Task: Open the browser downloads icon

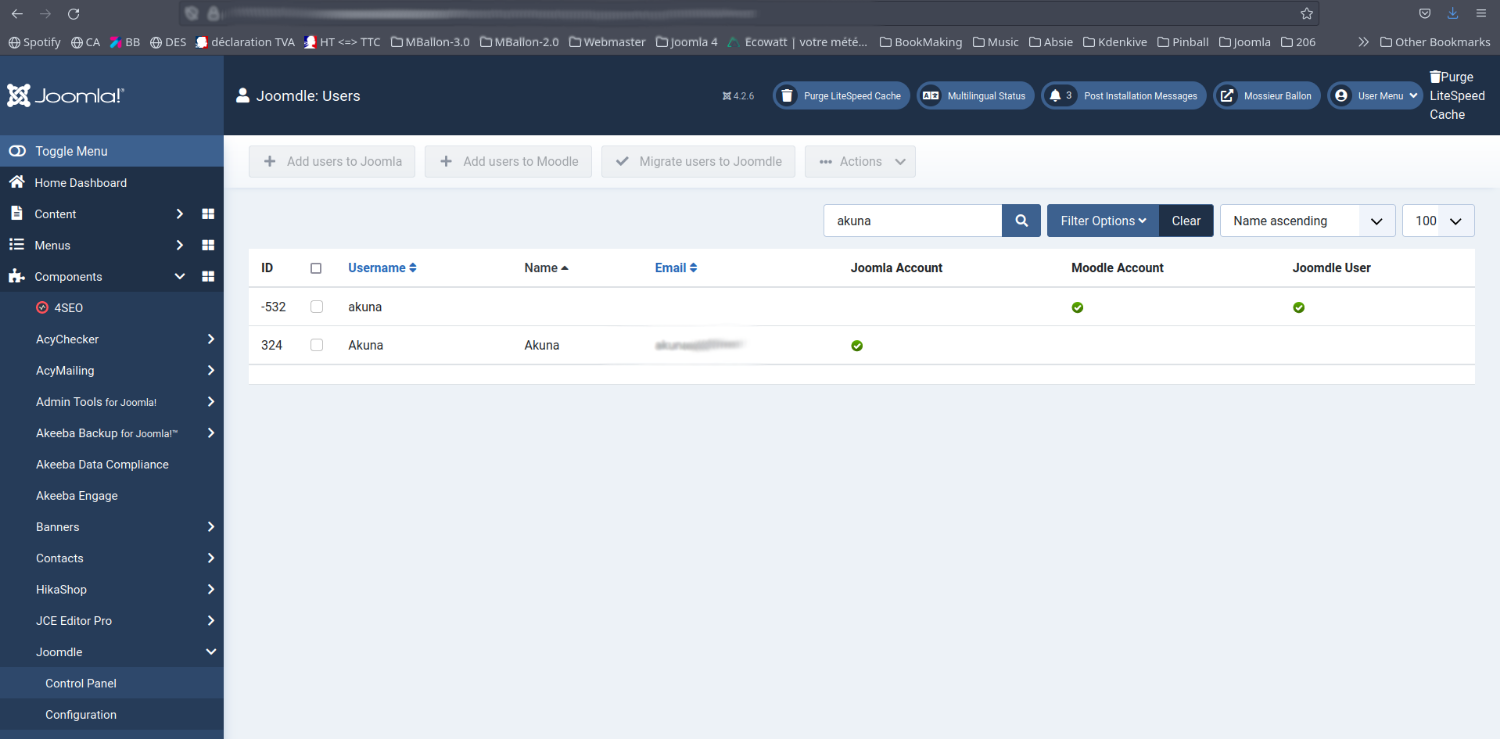Action: coord(1452,14)
